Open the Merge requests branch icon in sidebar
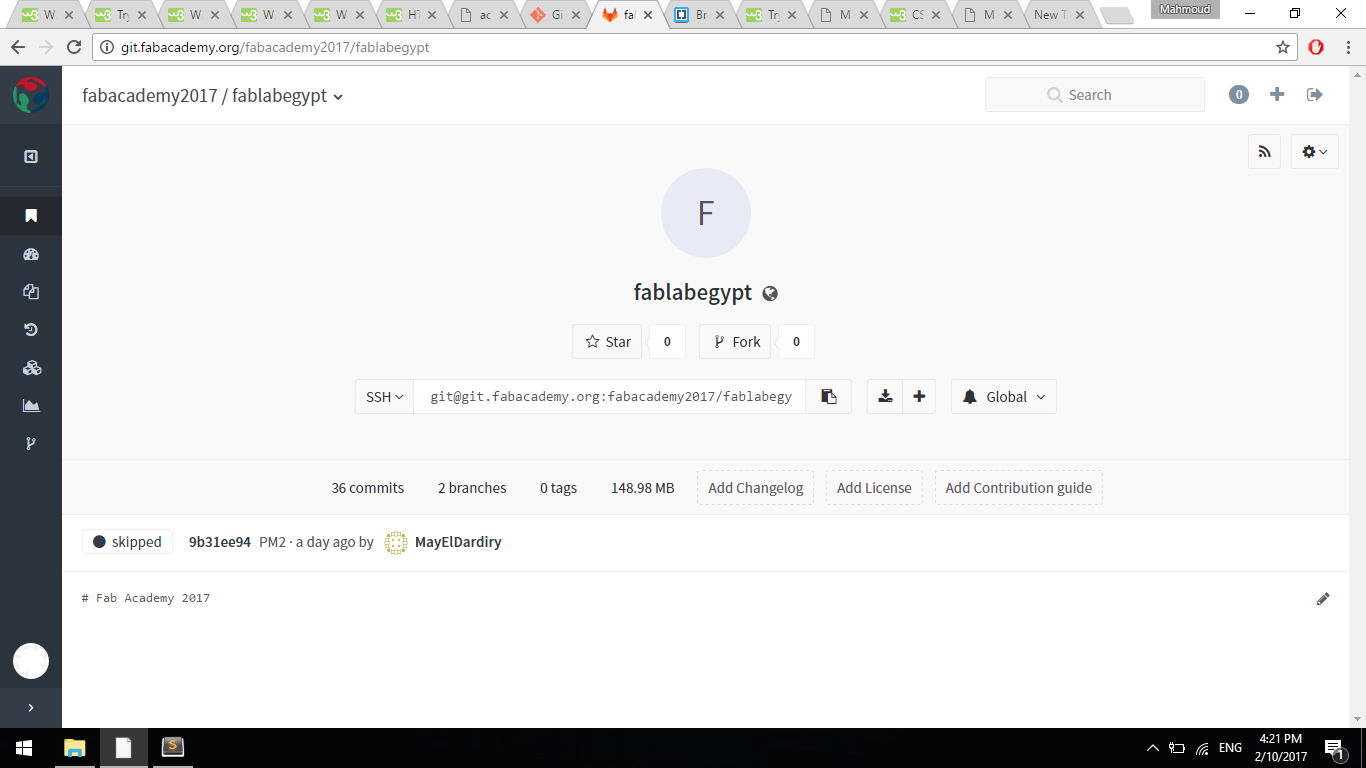This screenshot has width=1366, height=768. (x=31, y=444)
